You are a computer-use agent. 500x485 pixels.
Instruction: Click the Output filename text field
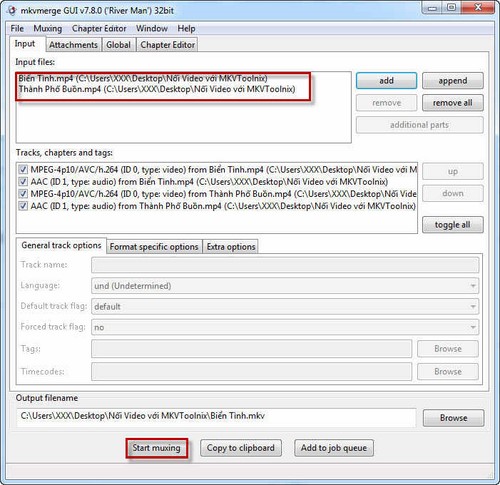pyautogui.click(x=216, y=417)
